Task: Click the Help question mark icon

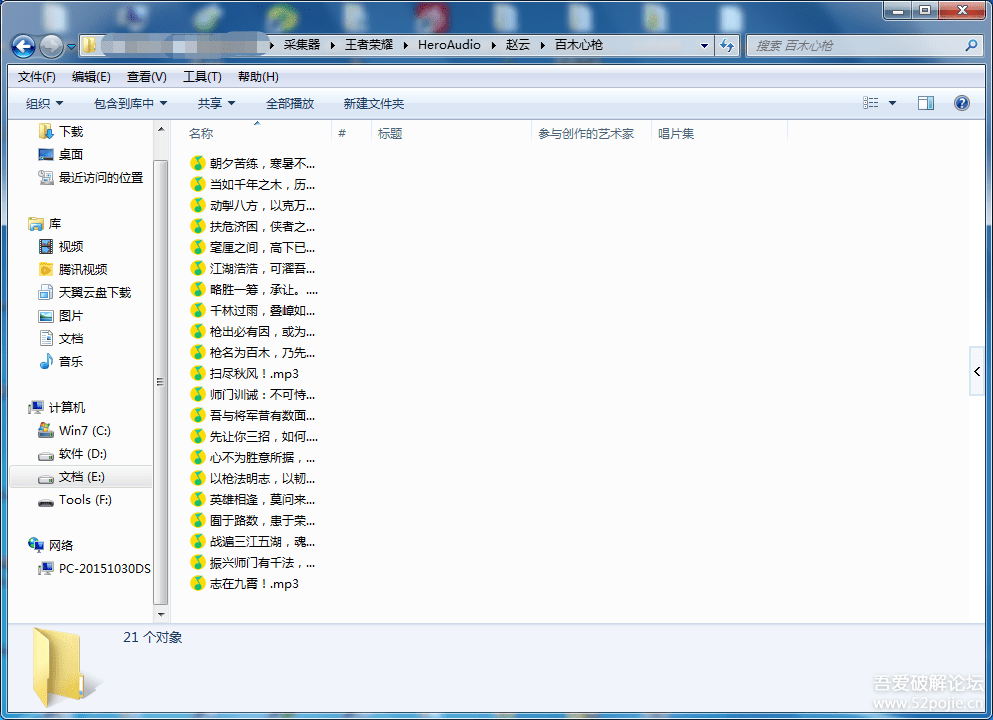Action: click(x=962, y=103)
